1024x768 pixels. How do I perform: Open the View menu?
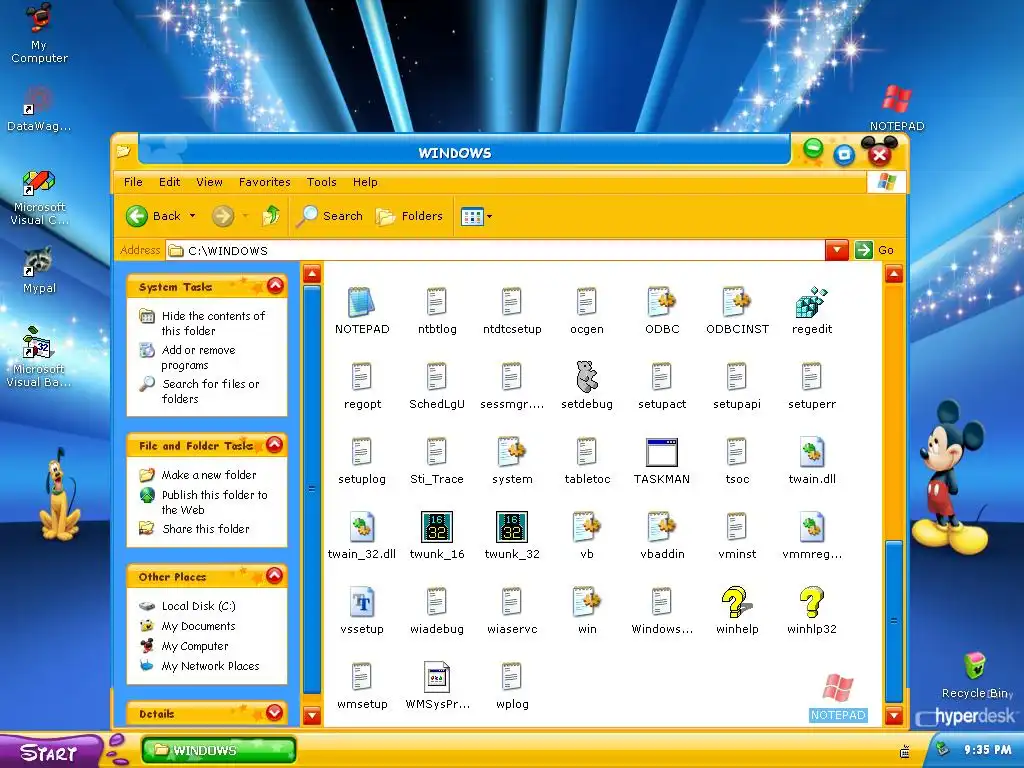click(209, 182)
